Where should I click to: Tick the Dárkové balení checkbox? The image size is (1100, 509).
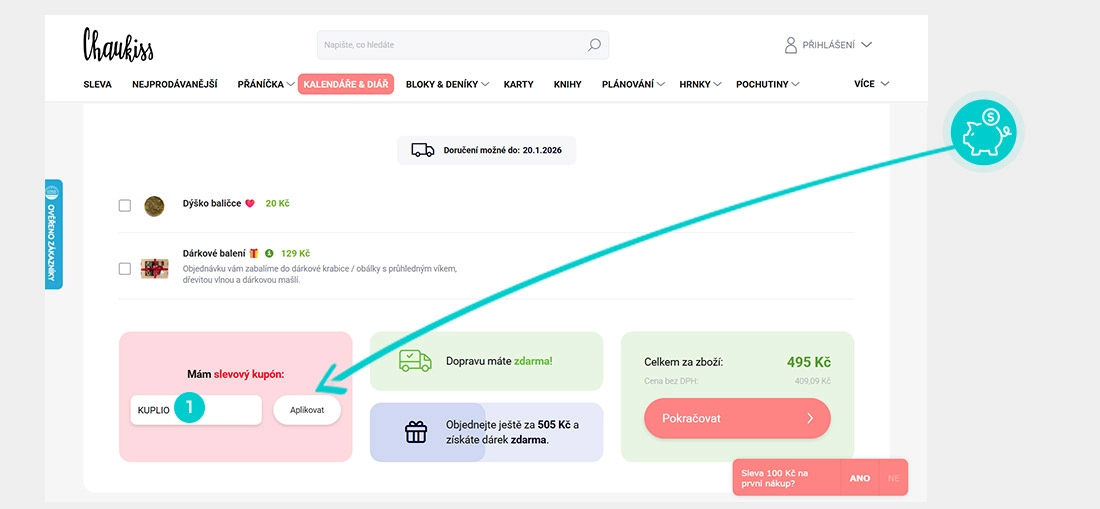tap(125, 269)
